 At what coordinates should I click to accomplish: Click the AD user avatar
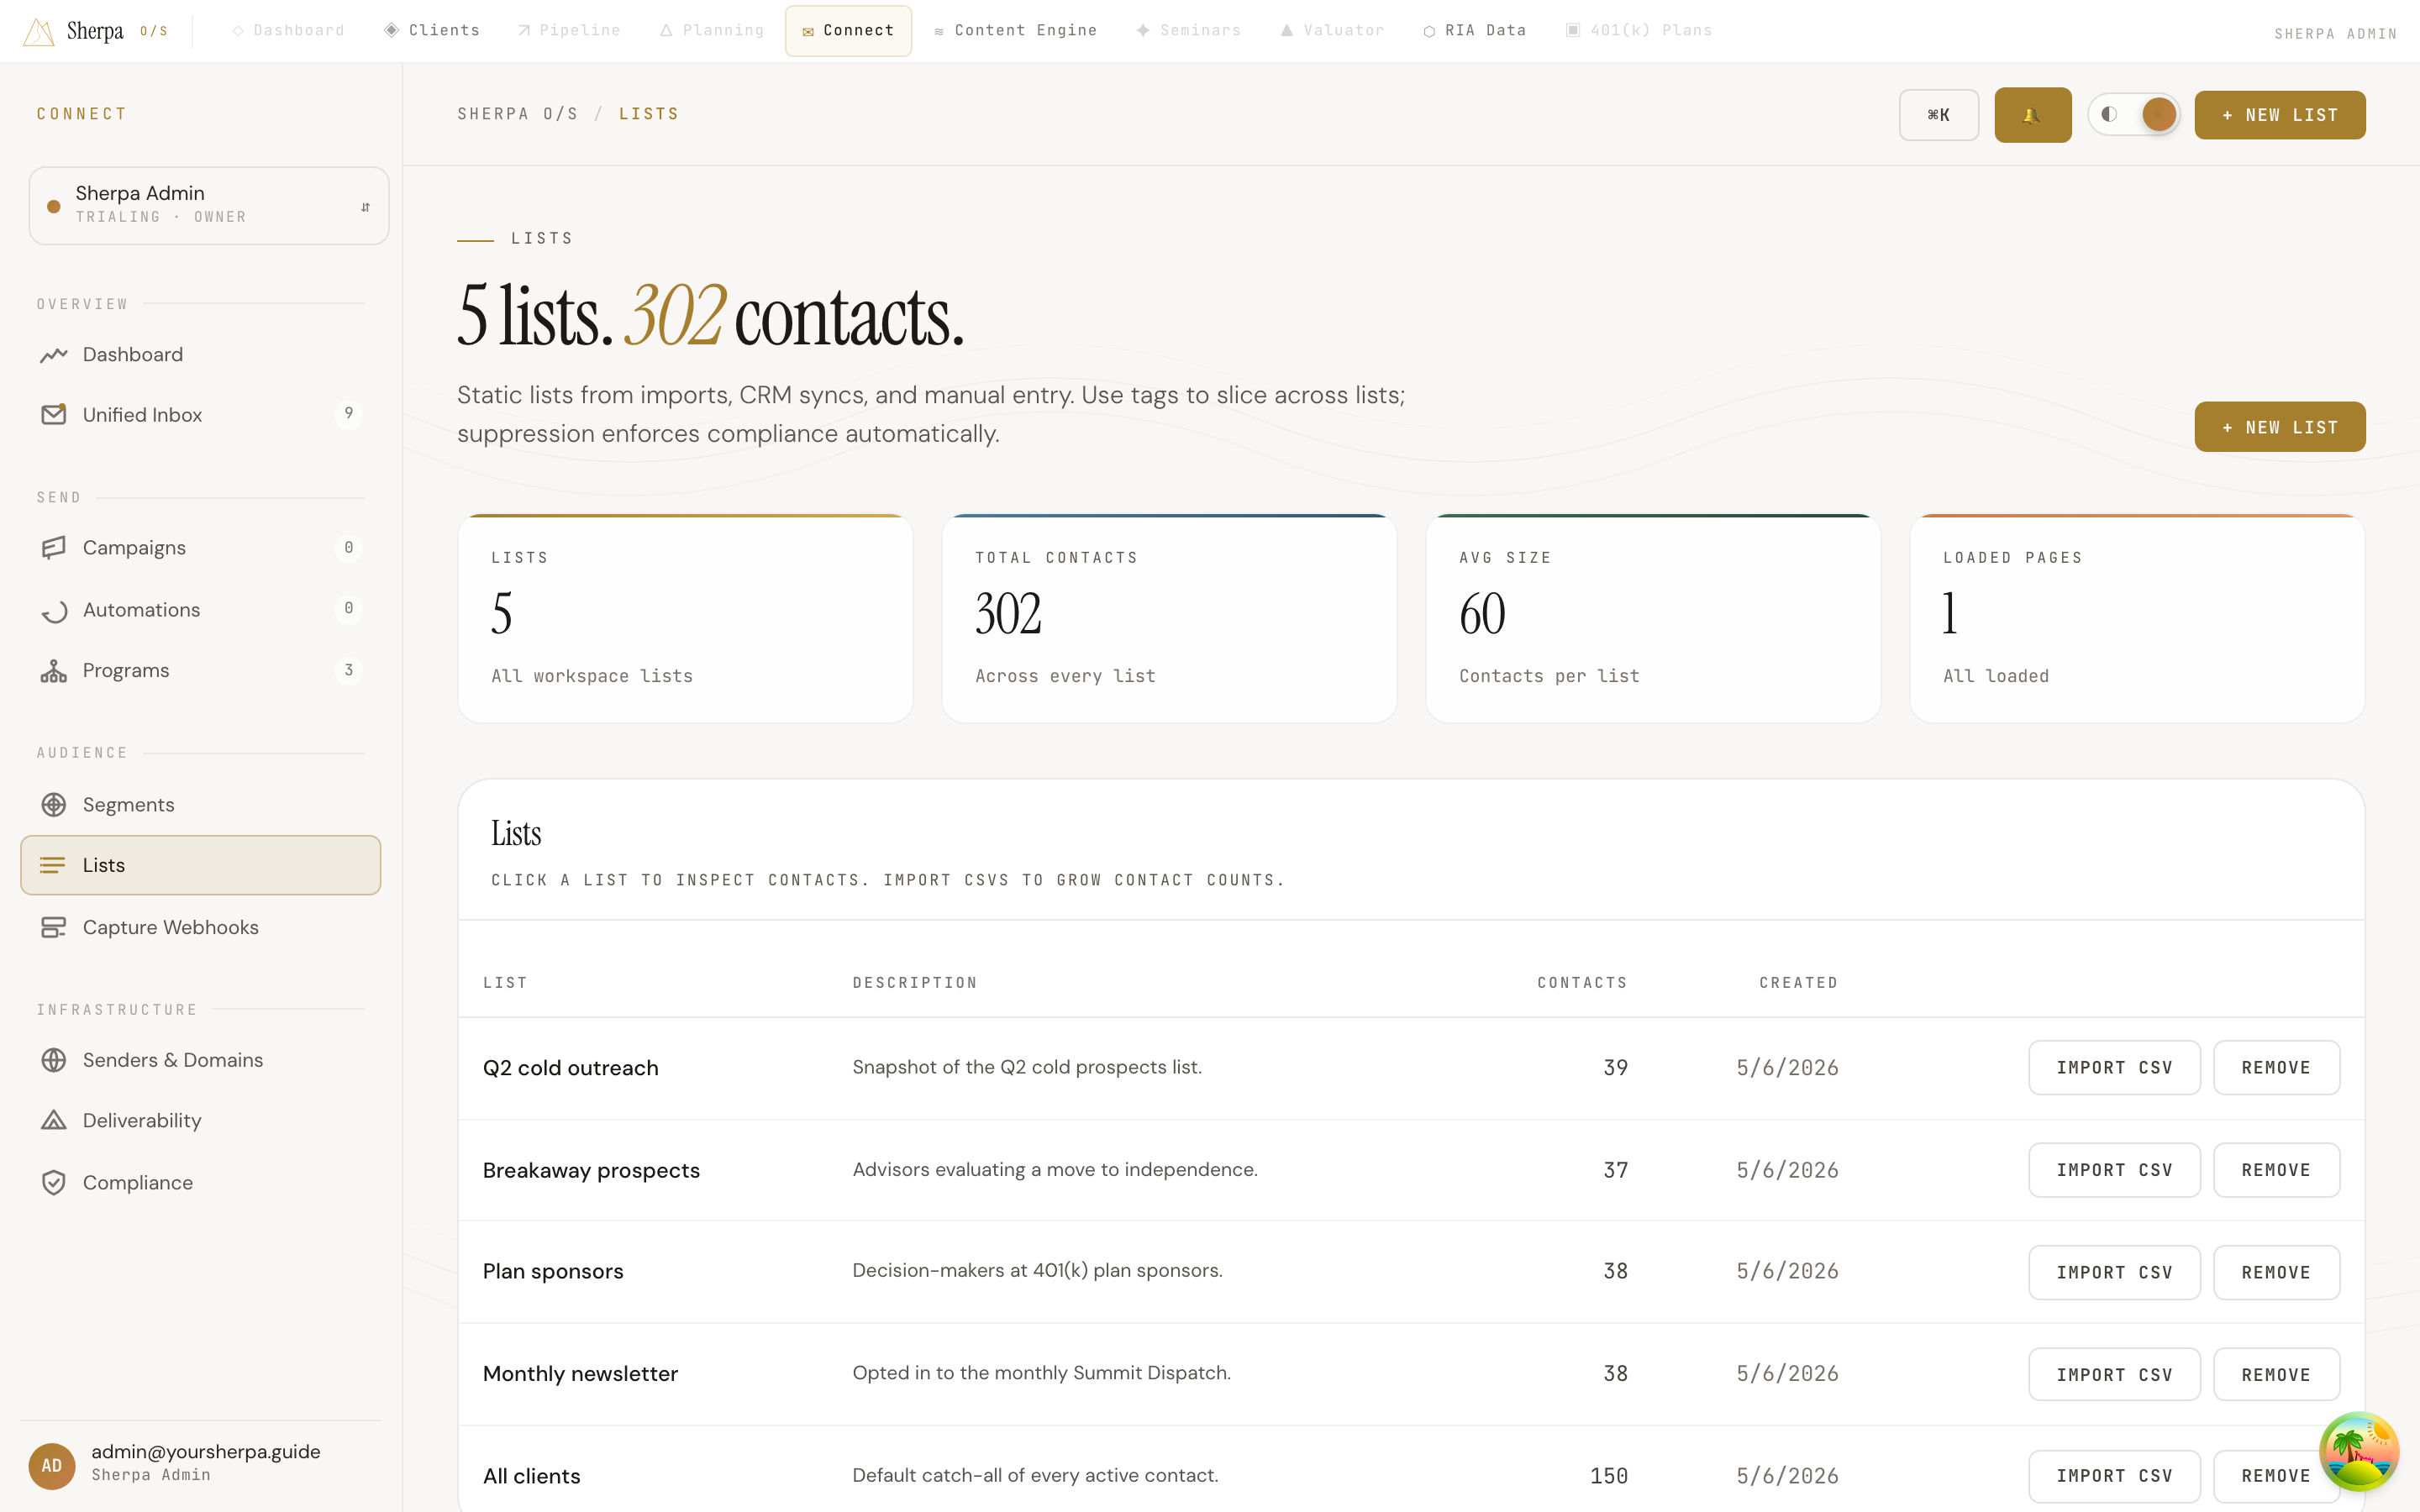pos(52,1465)
